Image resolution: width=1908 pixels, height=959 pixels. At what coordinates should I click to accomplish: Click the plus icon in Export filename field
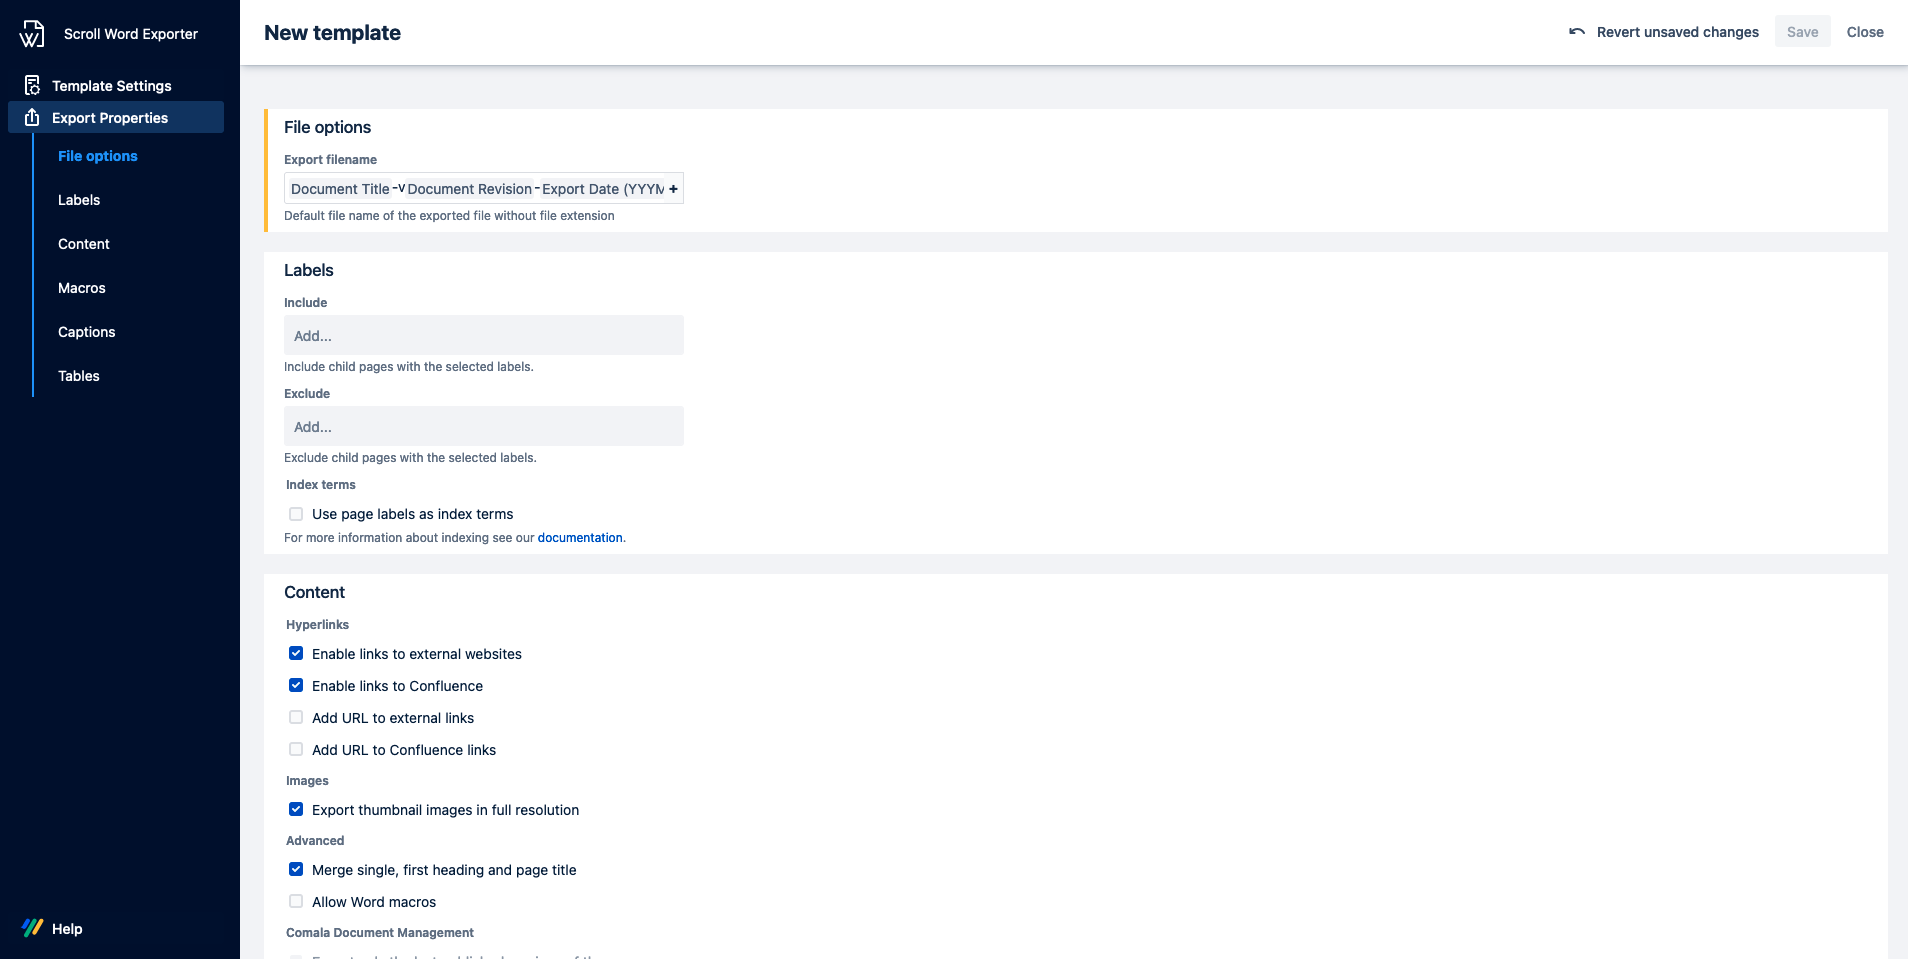(x=673, y=189)
